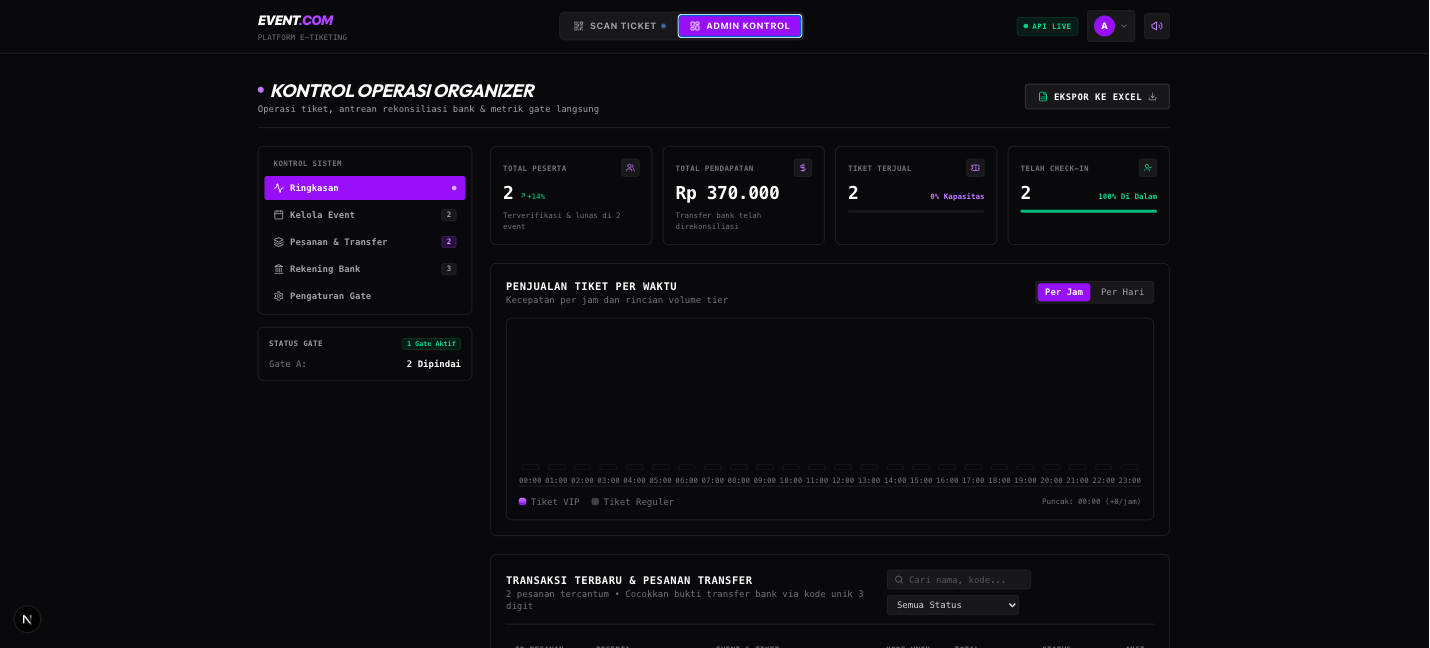Switch to Admin Kontrol tab
The width and height of the screenshot is (1430, 648).
point(740,26)
